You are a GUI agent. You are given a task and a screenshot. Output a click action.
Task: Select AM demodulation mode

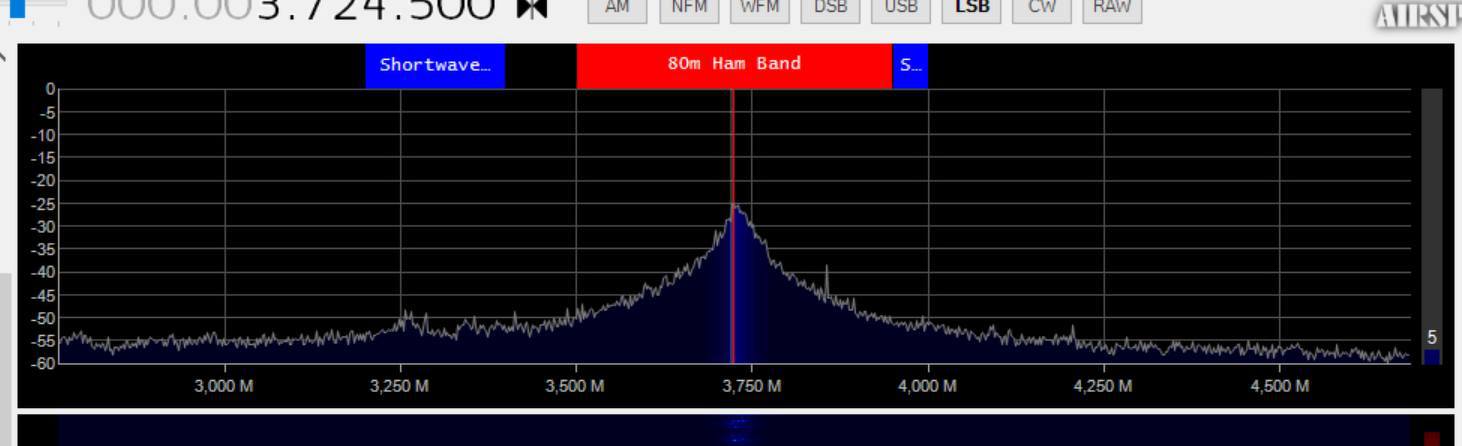click(617, 9)
